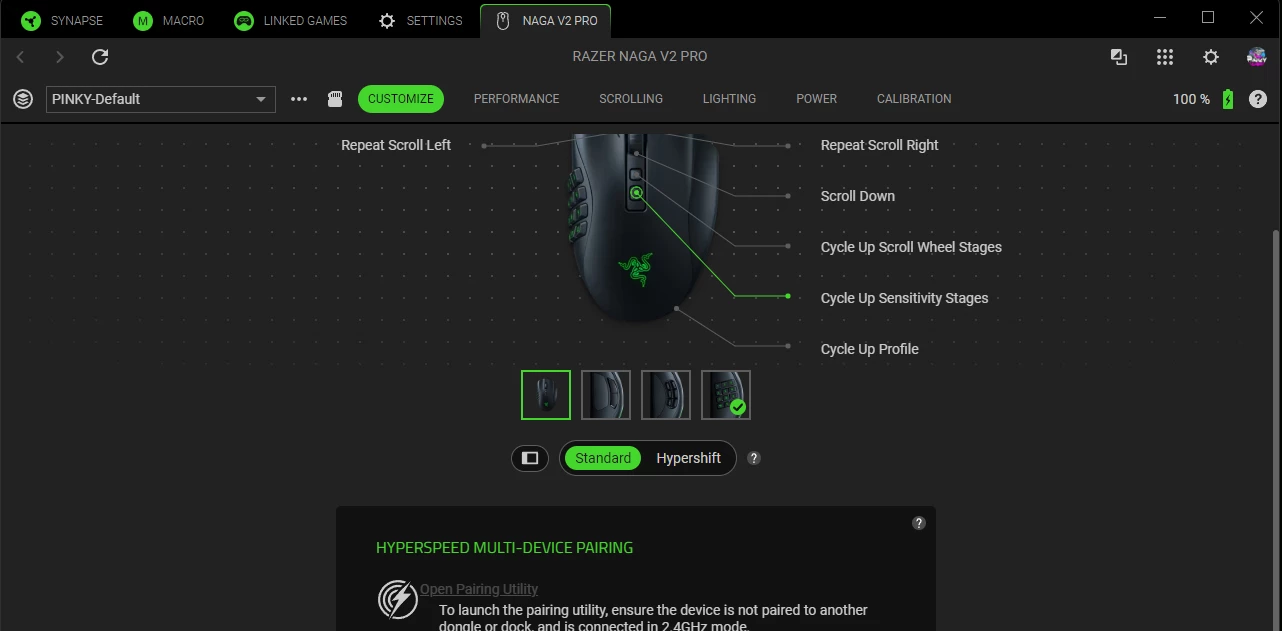Image resolution: width=1282 pixels, height=631 pixels.
Task: Expand the multi-device pairing help tooltip
Action: [x=919, y=522]
